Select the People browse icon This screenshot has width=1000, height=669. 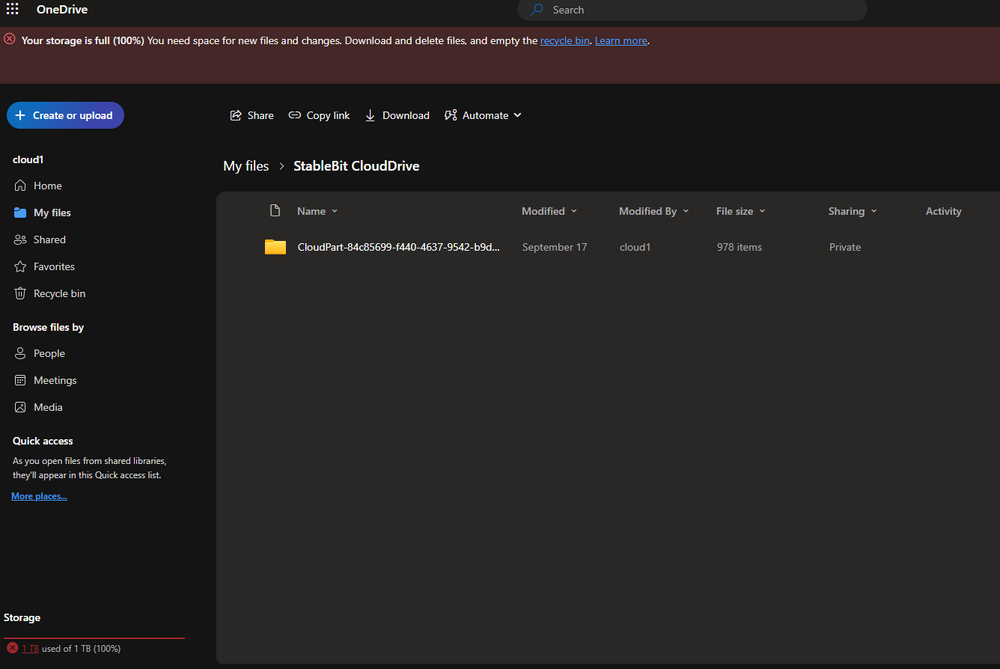tap(20, 353)
